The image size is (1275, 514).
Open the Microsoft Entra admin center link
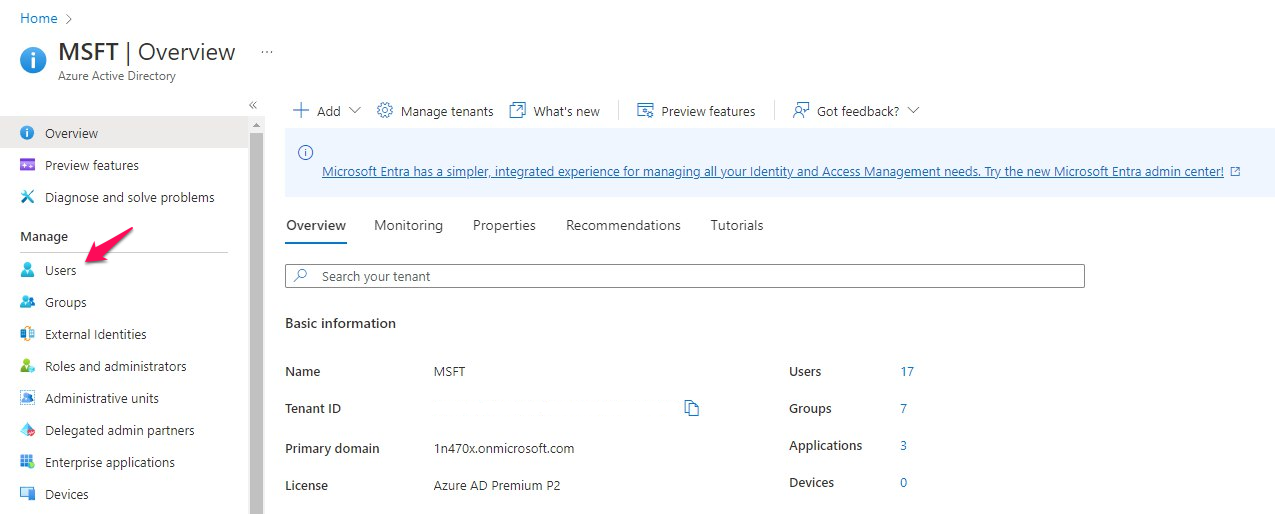coord(772,172)
